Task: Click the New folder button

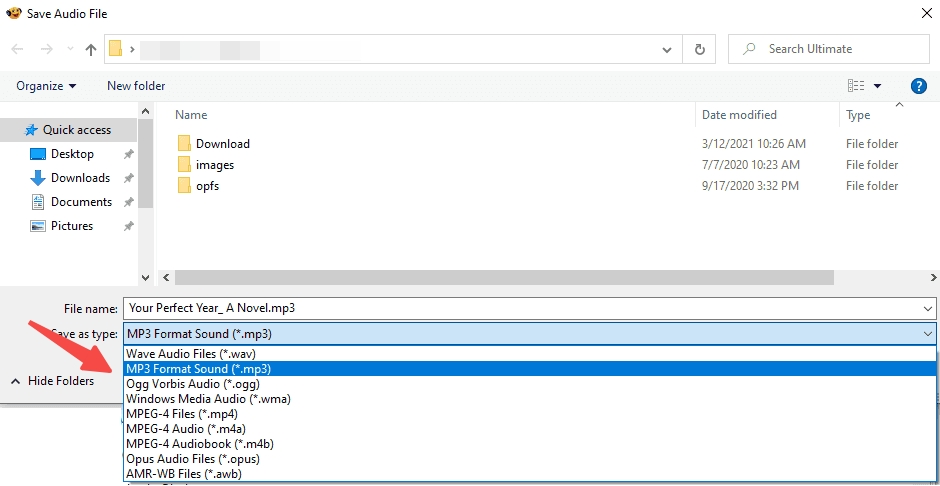Action: coord(136,86)
